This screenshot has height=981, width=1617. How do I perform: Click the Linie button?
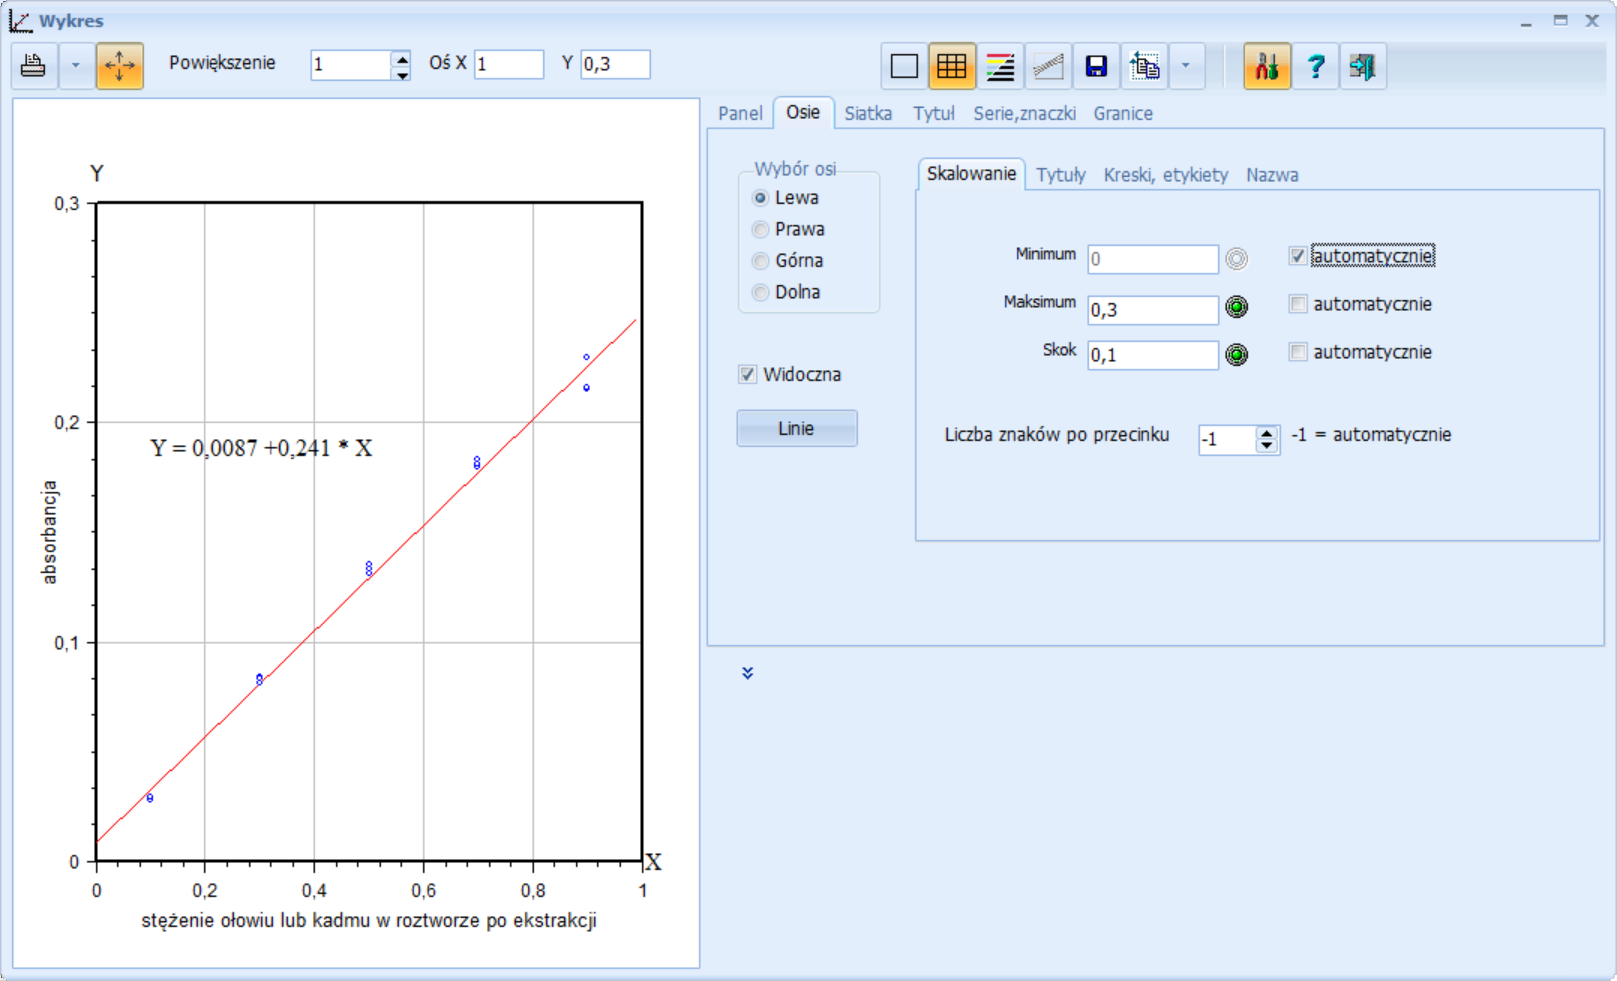(x=796, y=429)
